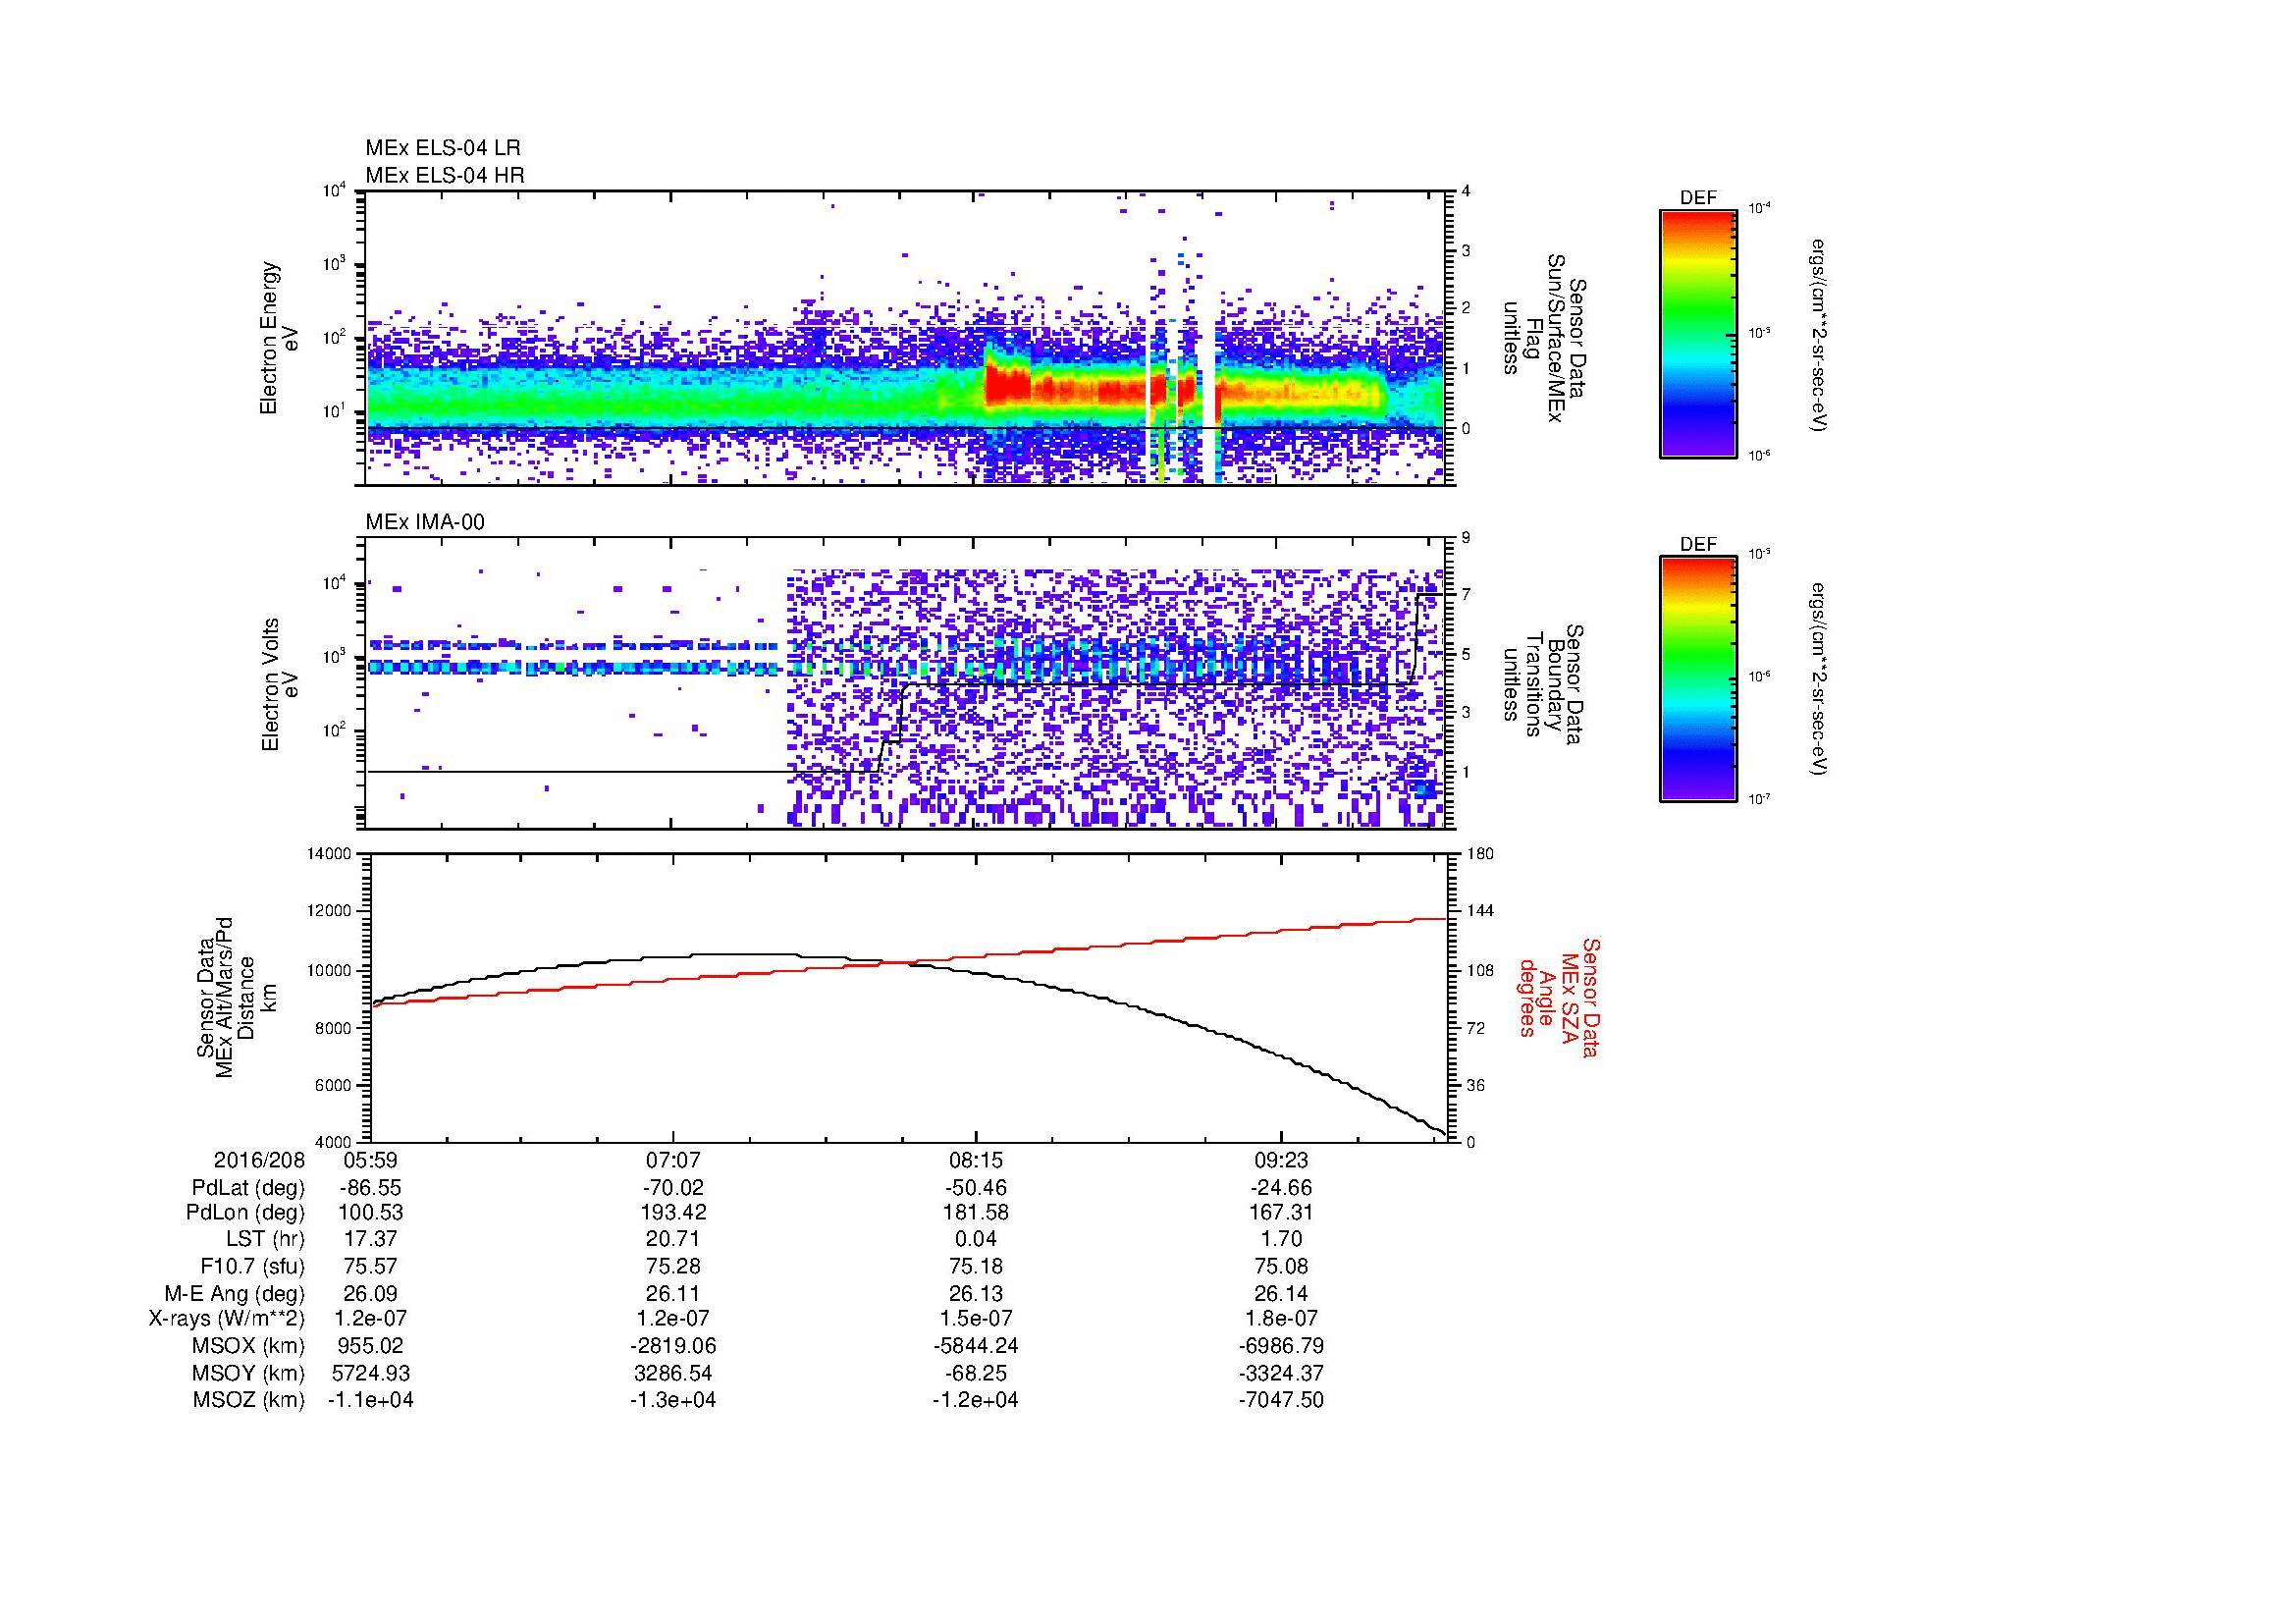Click the time tick label '08:15'
2296x1623 pixels.
click(976, 1160)
